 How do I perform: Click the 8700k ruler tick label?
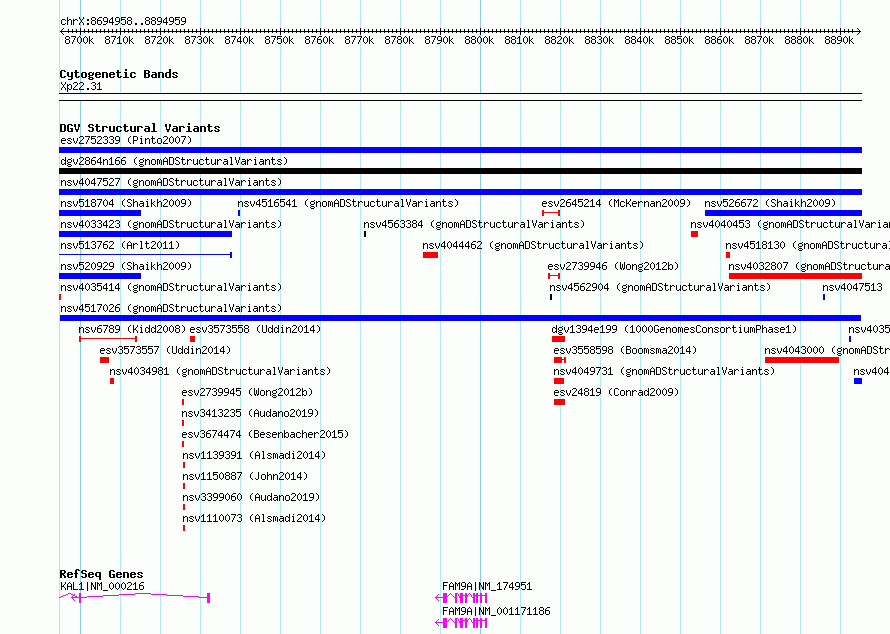click(x=79, y=40)
